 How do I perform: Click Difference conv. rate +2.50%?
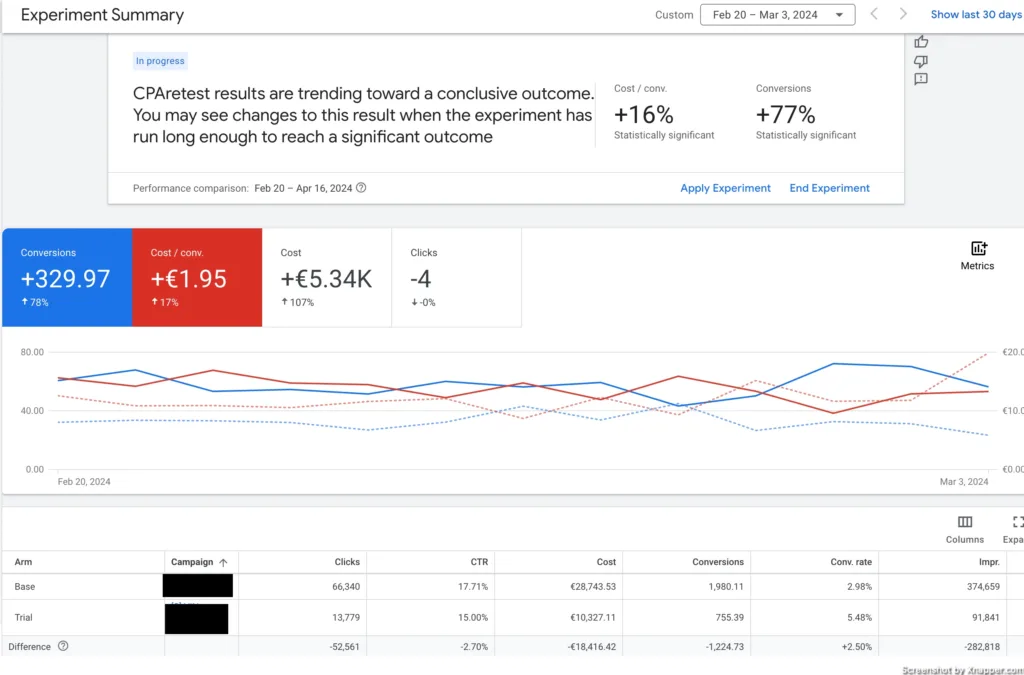pos(857,646)
